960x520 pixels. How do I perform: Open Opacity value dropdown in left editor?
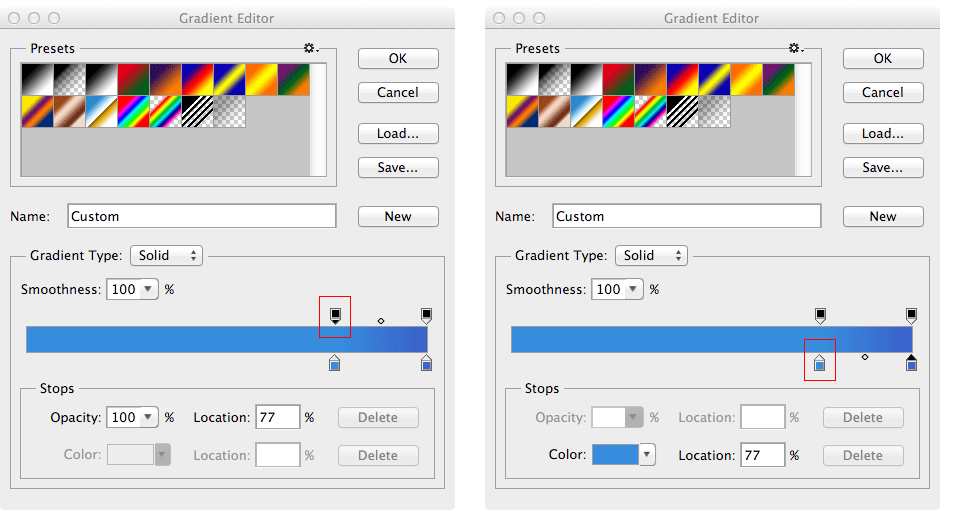[148, 417]
